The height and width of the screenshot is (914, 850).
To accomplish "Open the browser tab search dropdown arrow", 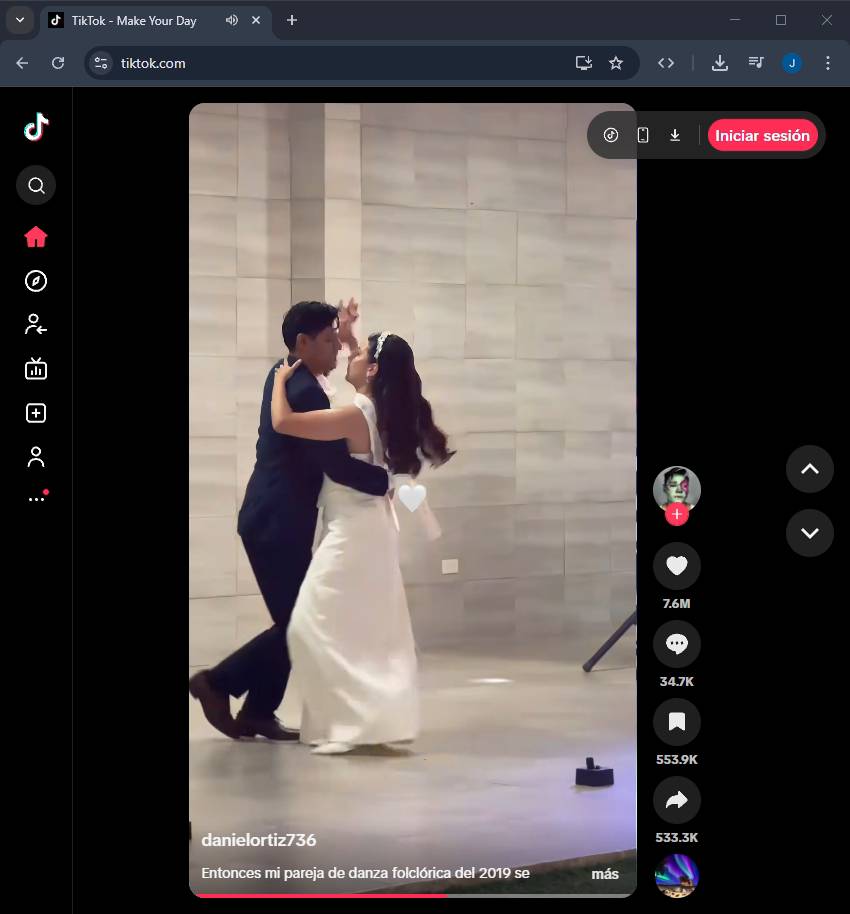I will (x=19, y=20).
